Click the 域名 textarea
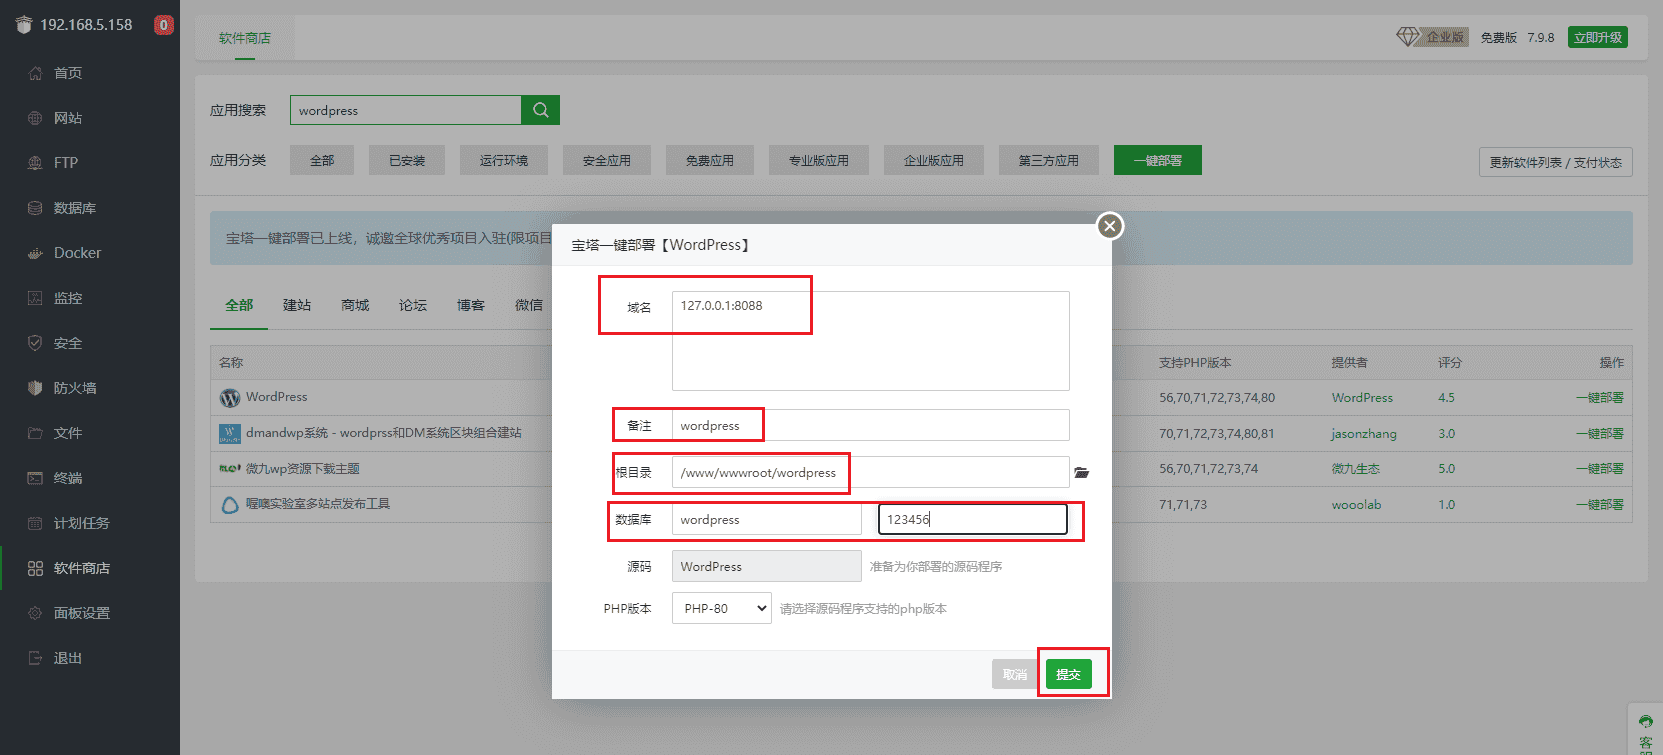This screenshot has height=755, width=1663. pyautogui.click(x=871, y=341)
